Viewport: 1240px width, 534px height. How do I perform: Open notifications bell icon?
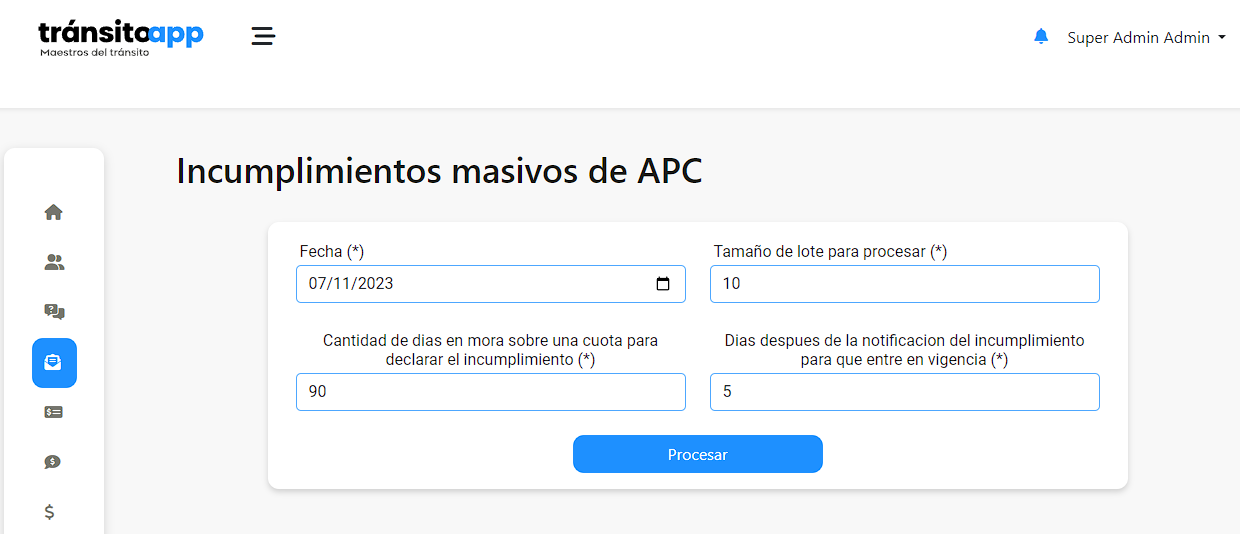(1041, 37)
